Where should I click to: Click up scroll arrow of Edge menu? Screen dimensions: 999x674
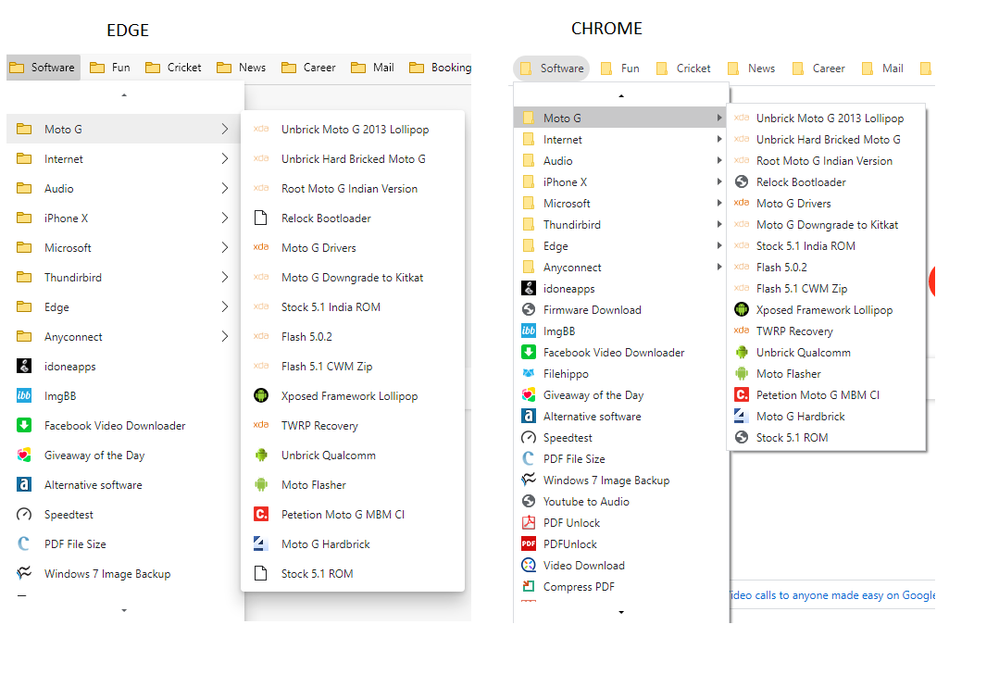pos(124,95)
